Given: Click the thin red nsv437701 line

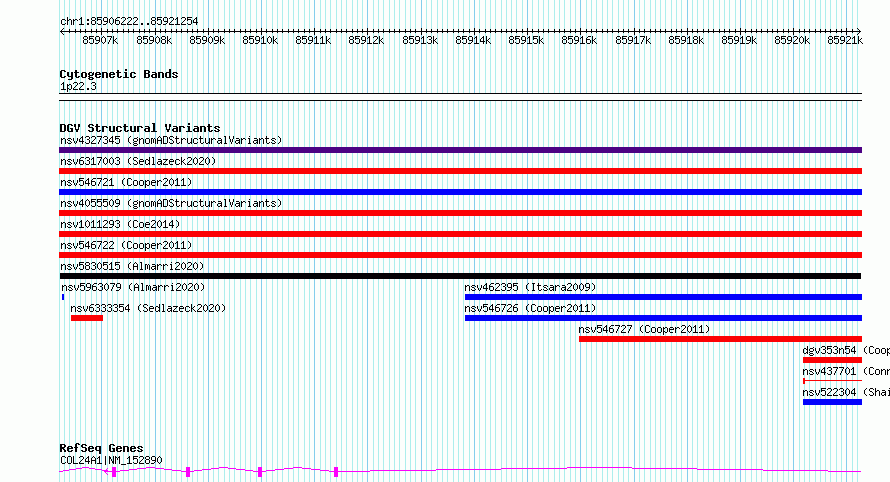Looking at the screenshot, I should pos(833,381).
